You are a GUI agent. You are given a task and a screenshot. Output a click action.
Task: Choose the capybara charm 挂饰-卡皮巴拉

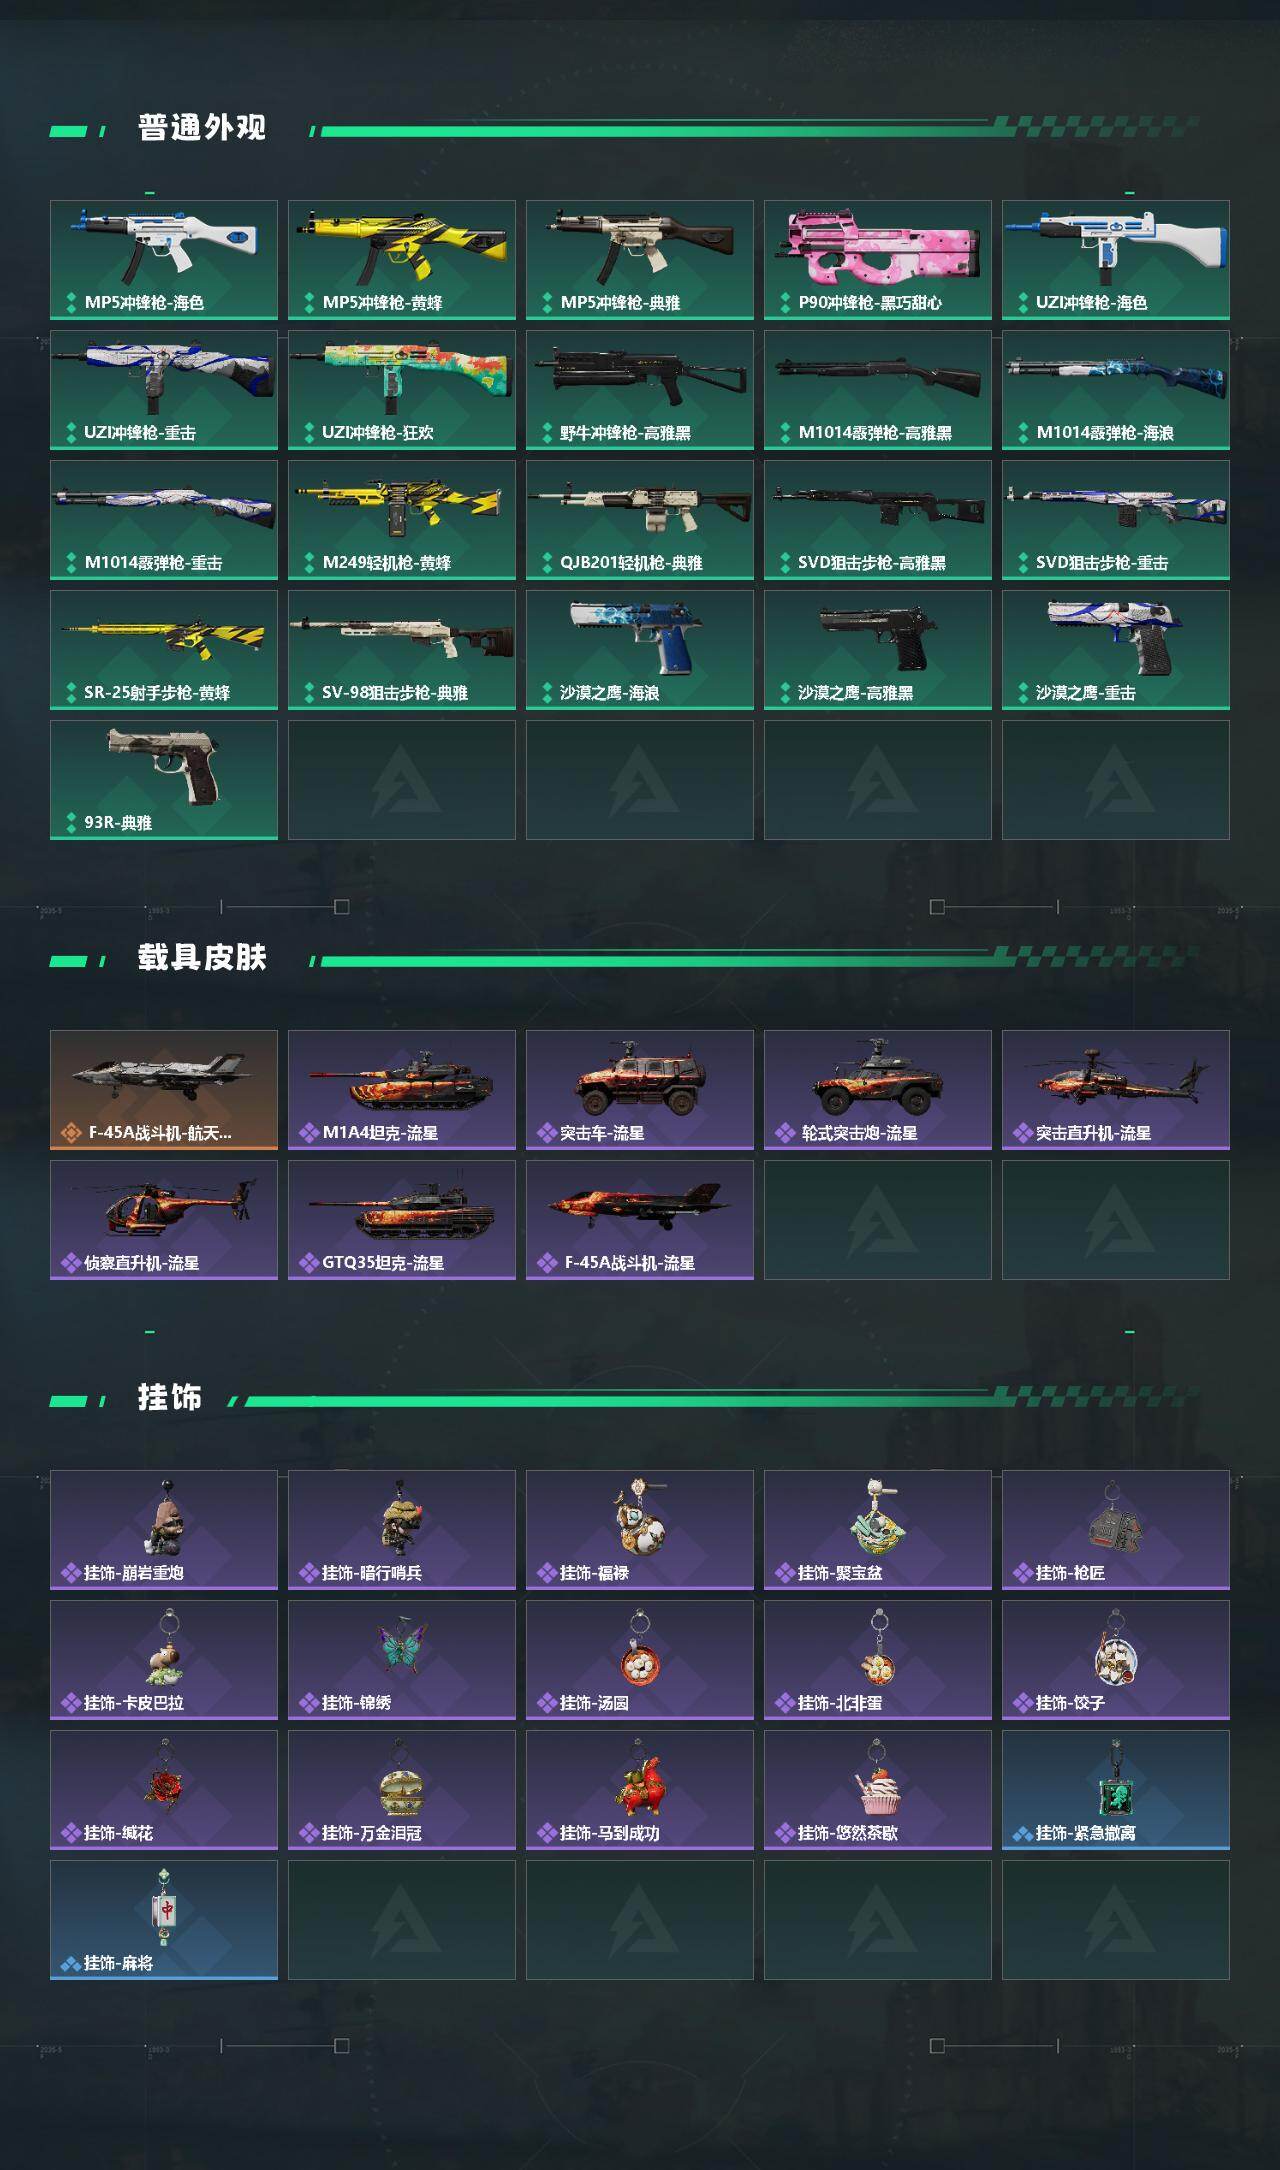tap(164, 1660)
